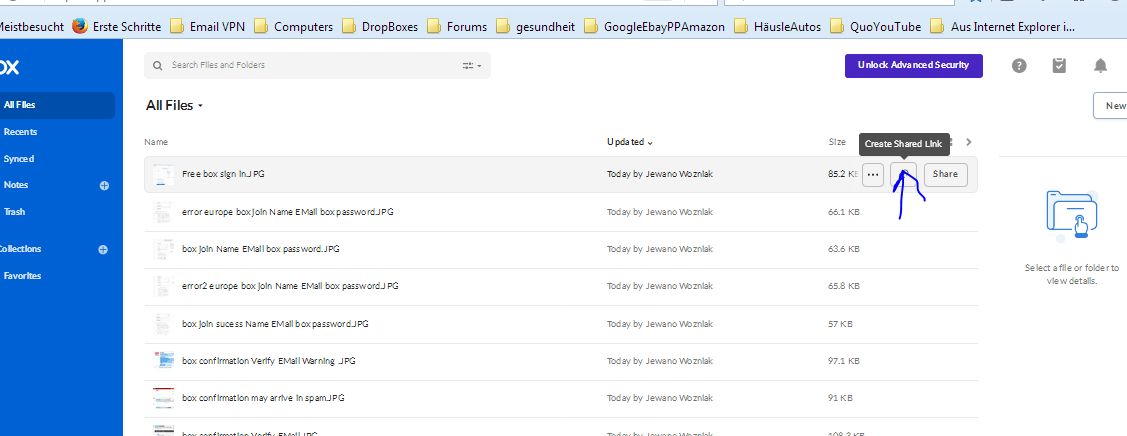Open error2 europe box Join Name EMail file
Image resolution: width=1127 pixels, height=436 pixels.
coord(290,286)
